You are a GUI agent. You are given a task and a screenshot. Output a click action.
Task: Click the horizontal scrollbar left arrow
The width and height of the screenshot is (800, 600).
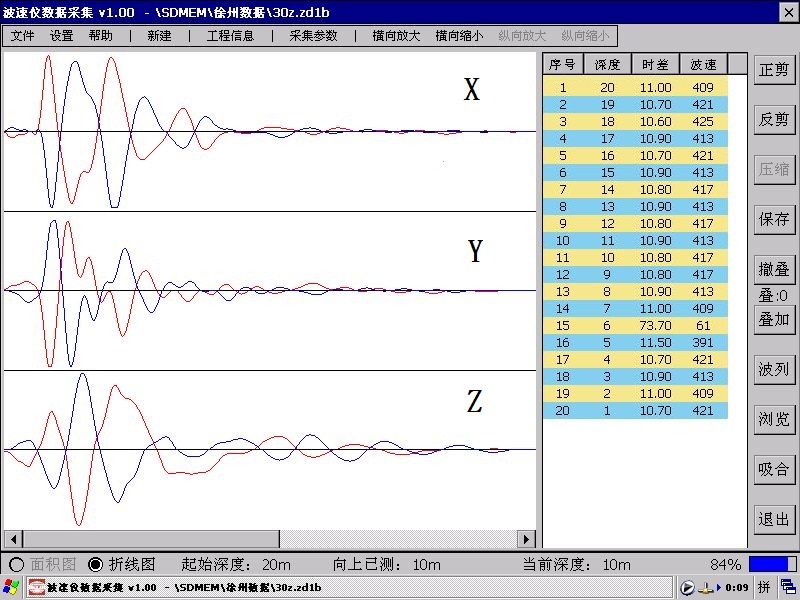[13, 539]
